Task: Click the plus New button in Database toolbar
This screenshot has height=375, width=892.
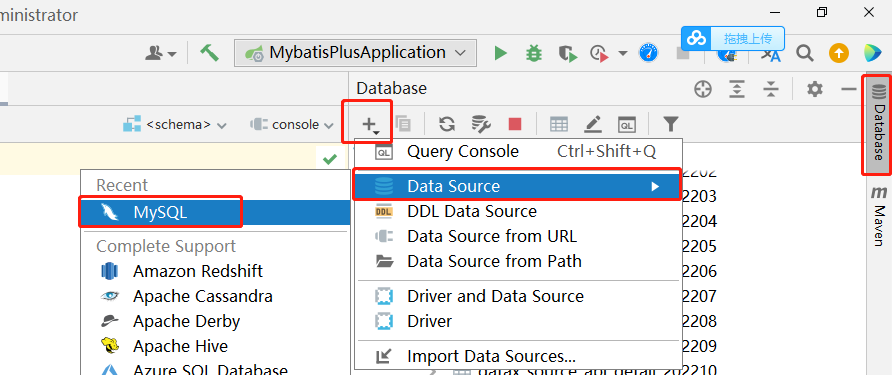Action: [369, 124]
